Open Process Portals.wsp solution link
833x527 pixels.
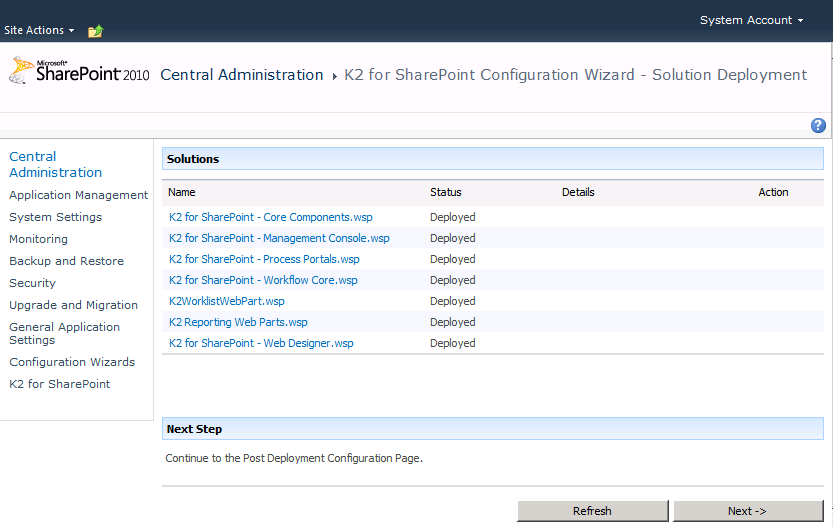(264, 259)
